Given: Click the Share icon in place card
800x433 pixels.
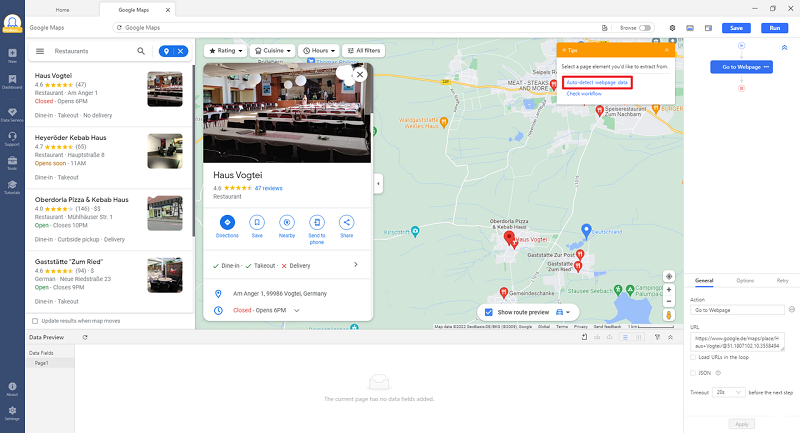Looking at the screenshot, I should [x=346, y=222].
